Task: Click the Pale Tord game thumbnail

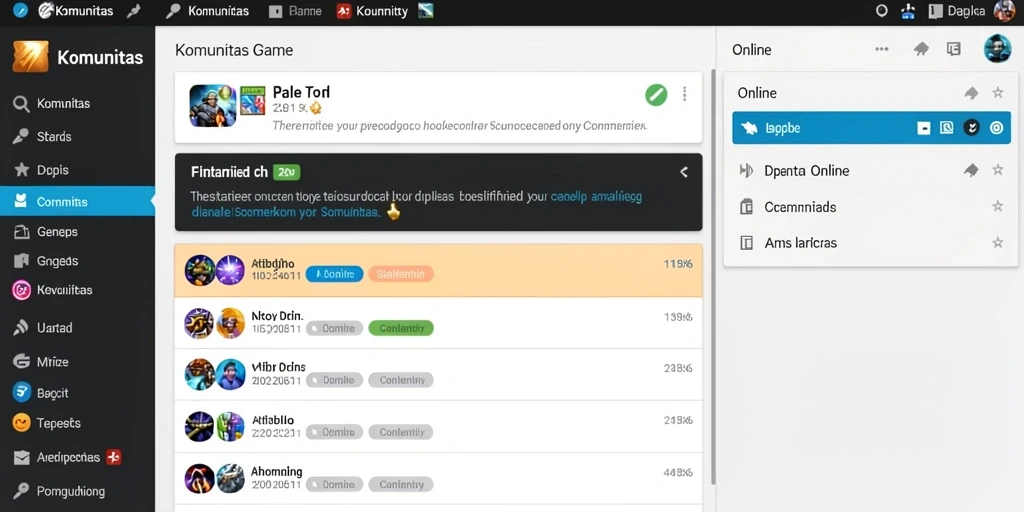Action: 212,105
